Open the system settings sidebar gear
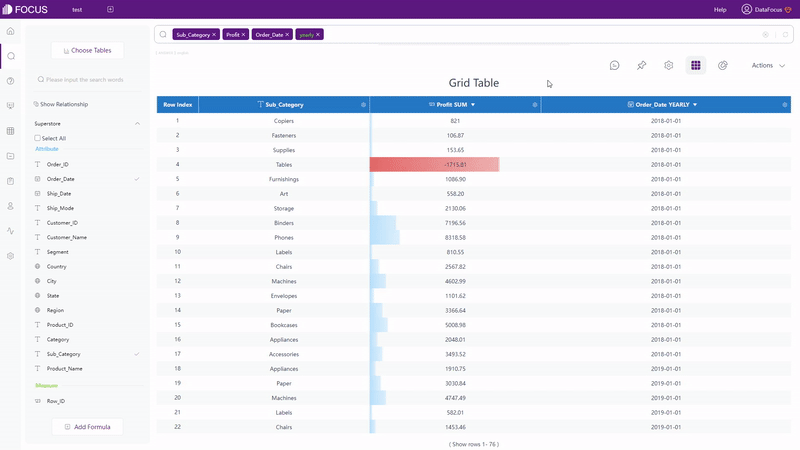This screenshot has height=450, width=800. point(10,256)
